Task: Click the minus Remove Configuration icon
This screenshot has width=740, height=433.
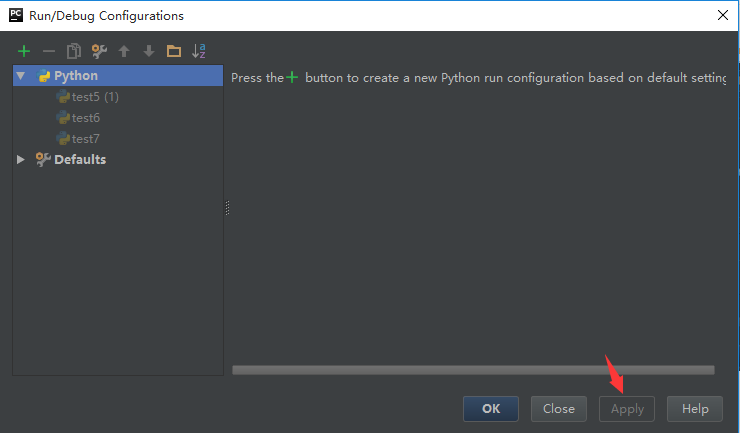Action: point(49,51)
